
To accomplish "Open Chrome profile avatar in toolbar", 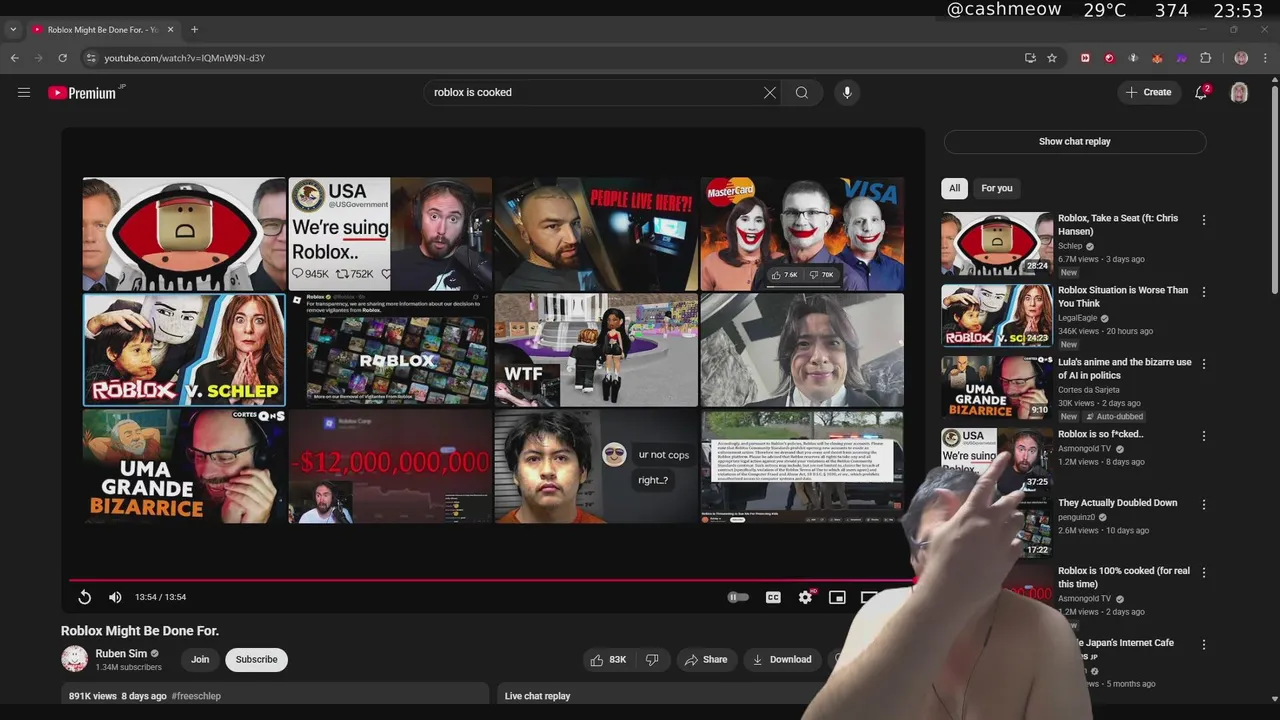I will coord(1241,58).
